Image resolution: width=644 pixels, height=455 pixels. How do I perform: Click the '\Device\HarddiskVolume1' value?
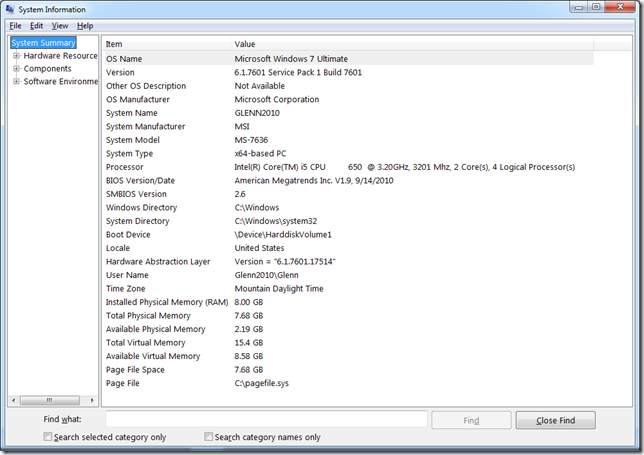tap(283, 234)
